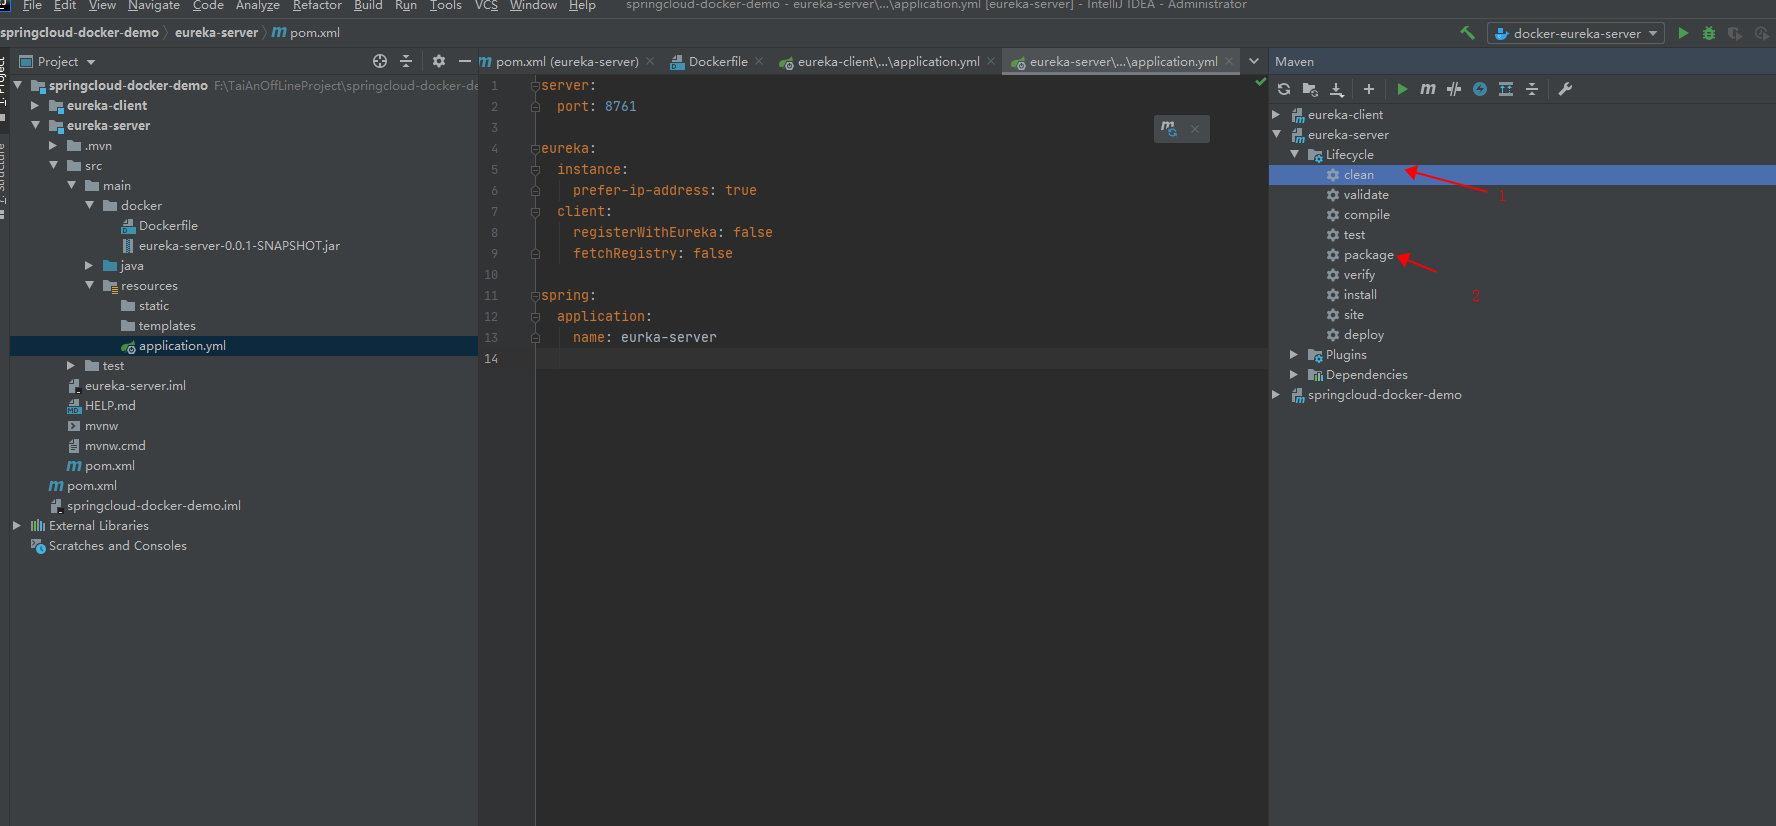Click pom.xml breadcrumb in navigation bar
Screen dimensions: 1776x826
(306, 33)
